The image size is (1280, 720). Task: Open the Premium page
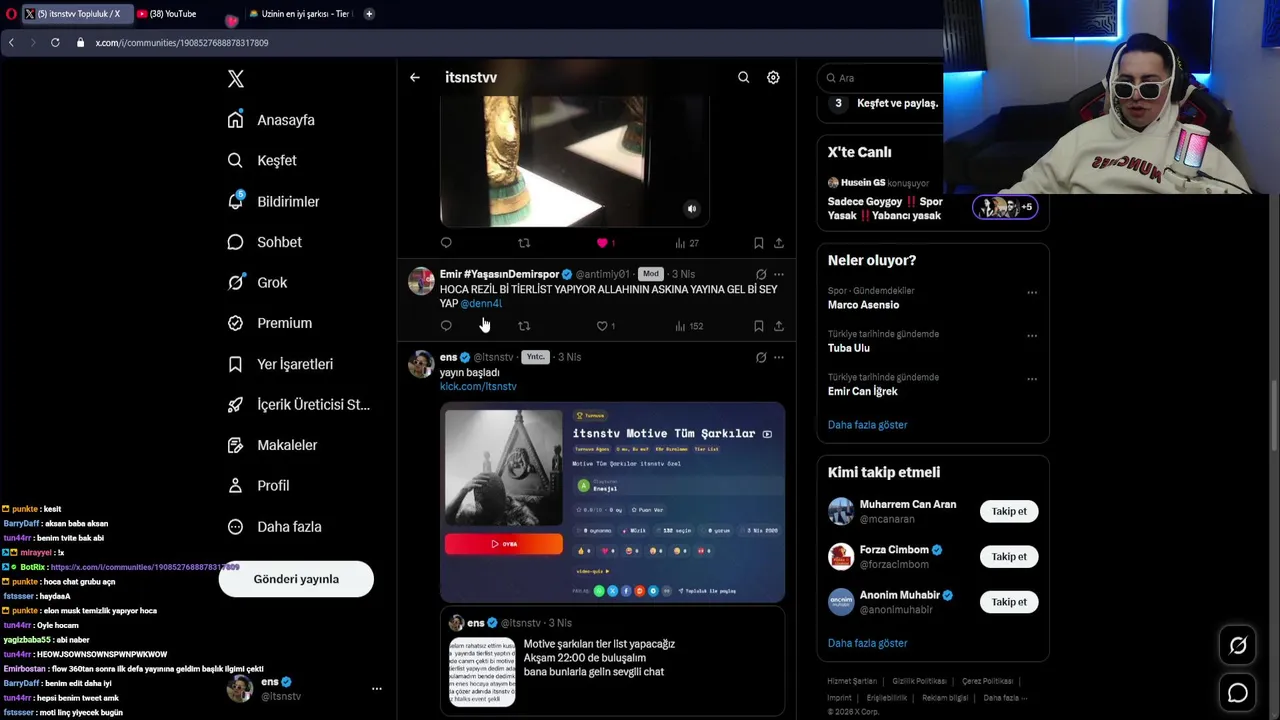pos(269,323)
